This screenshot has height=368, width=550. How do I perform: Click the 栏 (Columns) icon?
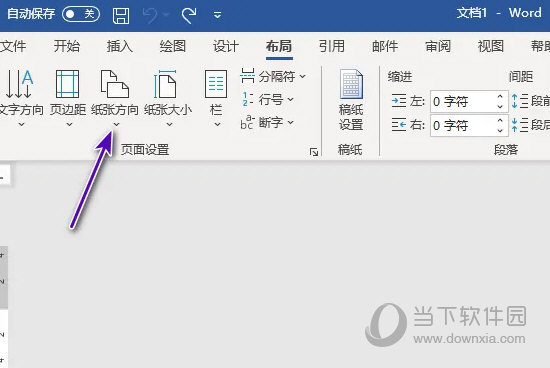click(216, 83)
